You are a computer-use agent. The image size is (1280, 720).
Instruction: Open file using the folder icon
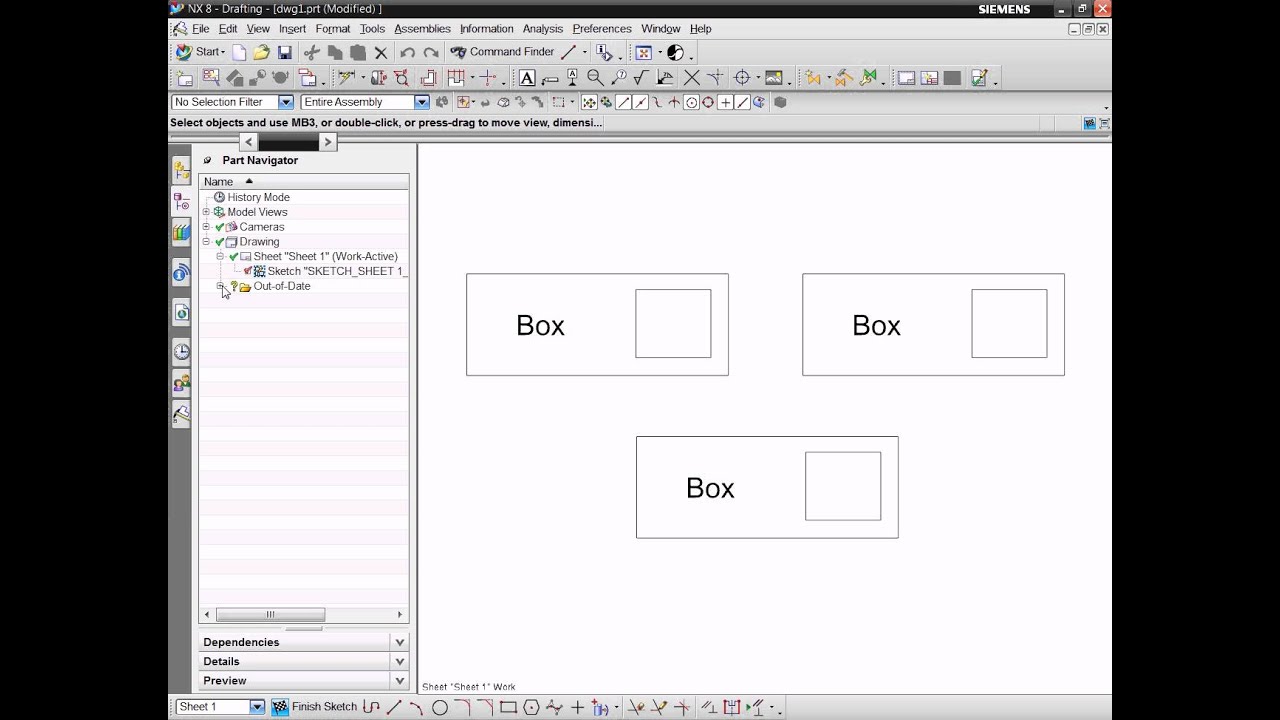(x=261, y=52)
